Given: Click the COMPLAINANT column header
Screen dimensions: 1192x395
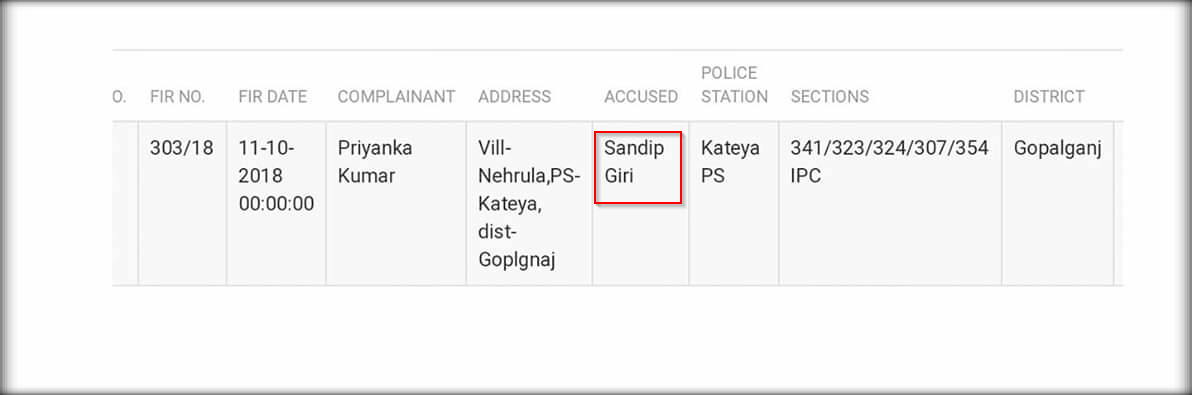Looking at the screenshot, I should pos(396,96).
